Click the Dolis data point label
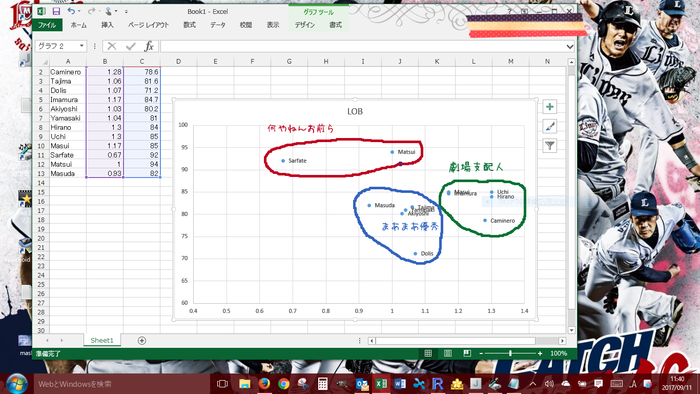The image size is (700, 394). (427, 253)
